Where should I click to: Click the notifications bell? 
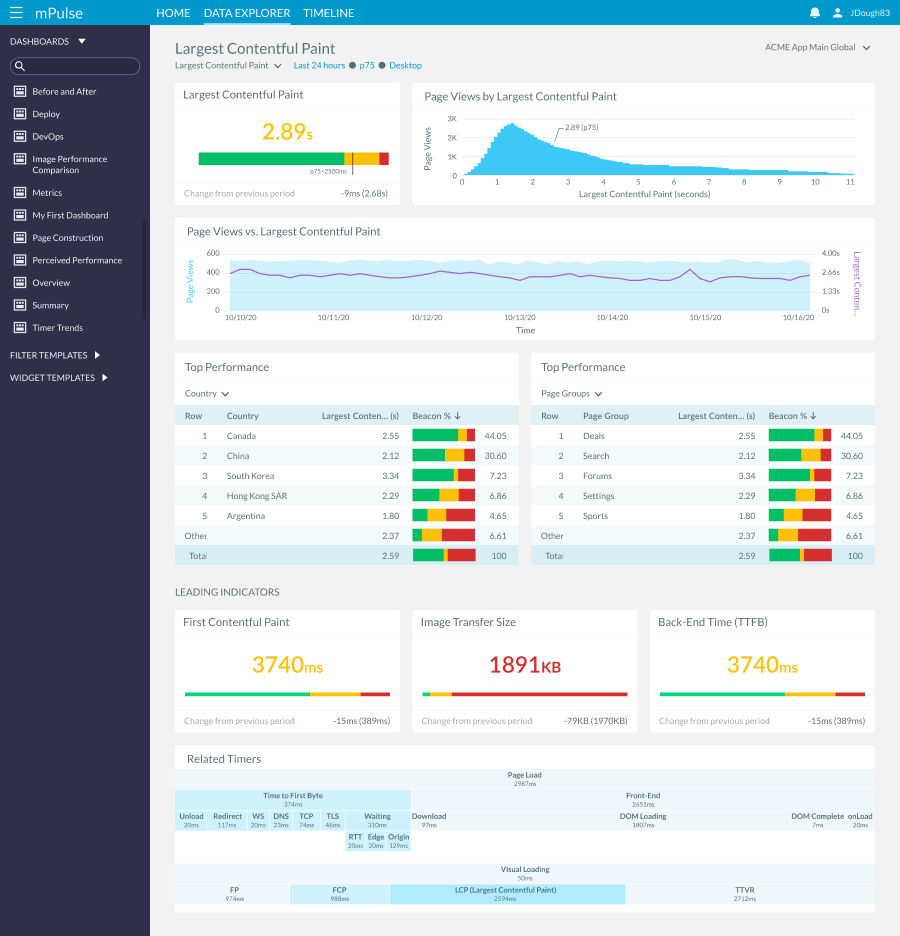tap(813, 12)
